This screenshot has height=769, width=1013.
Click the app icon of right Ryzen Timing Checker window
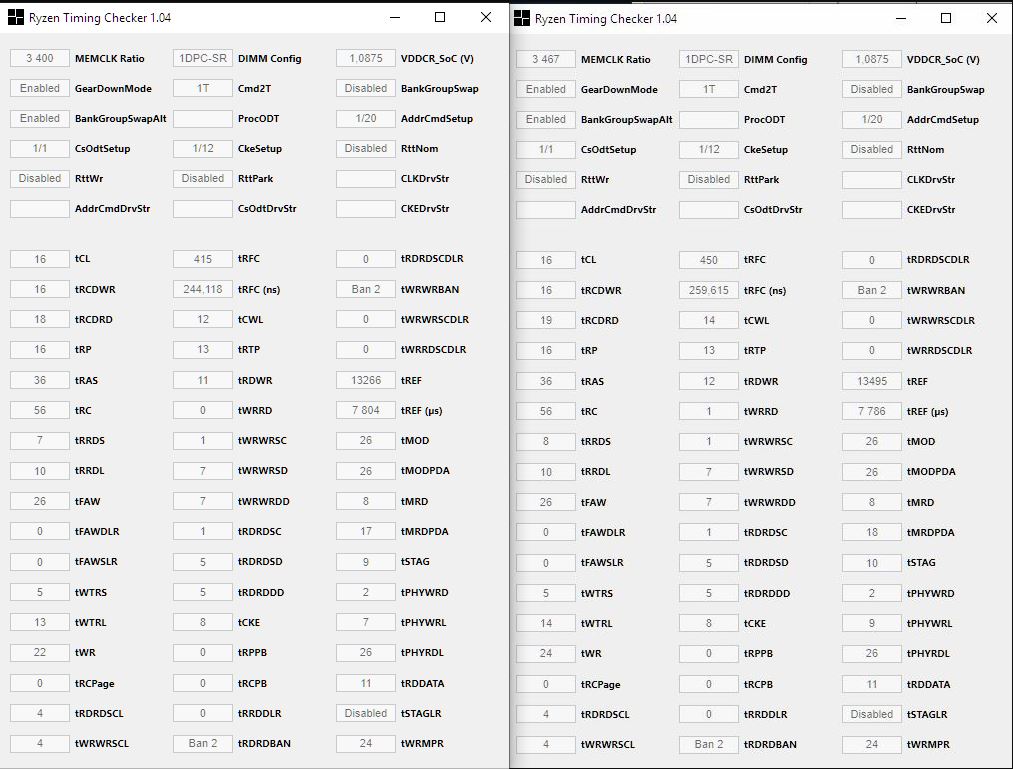521,19
